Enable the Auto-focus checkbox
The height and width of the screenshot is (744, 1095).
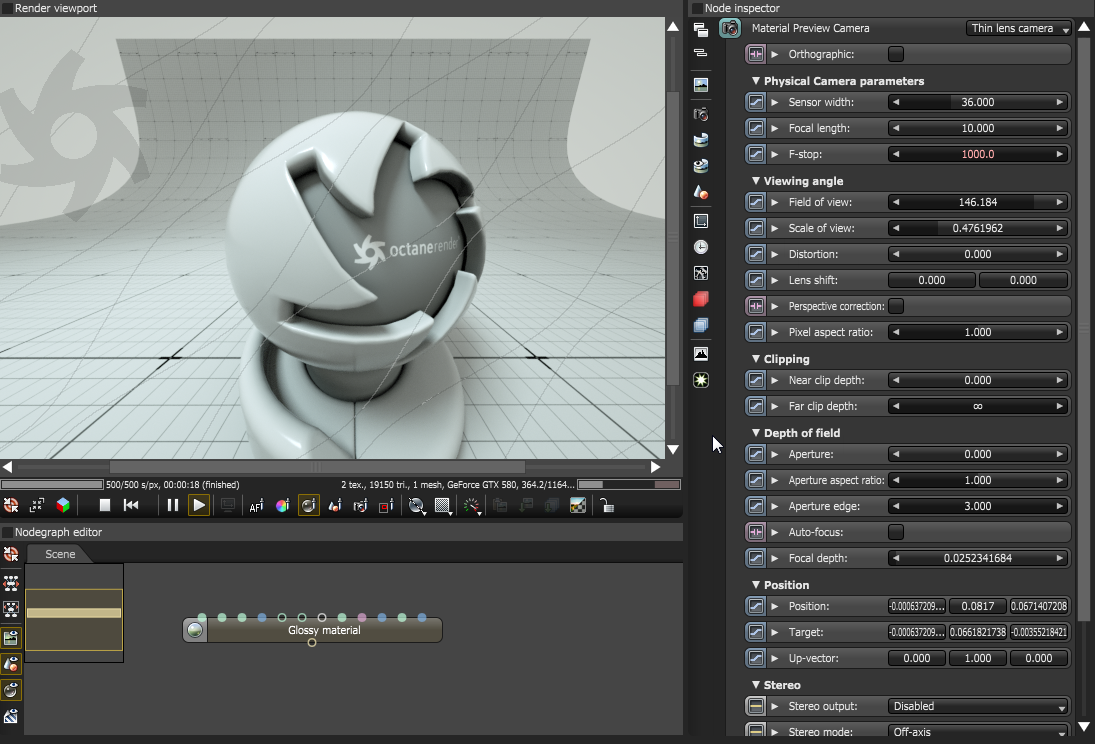895,532
